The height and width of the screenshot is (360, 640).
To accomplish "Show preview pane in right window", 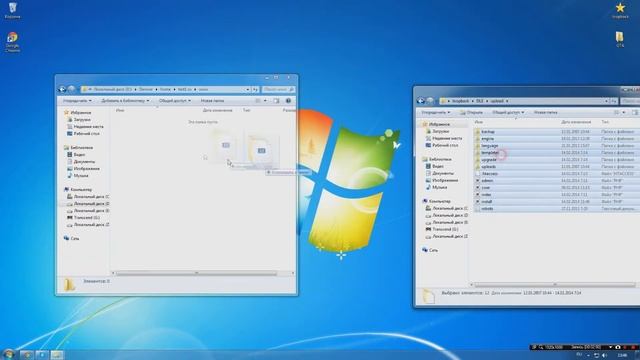I will pos(635,112).
